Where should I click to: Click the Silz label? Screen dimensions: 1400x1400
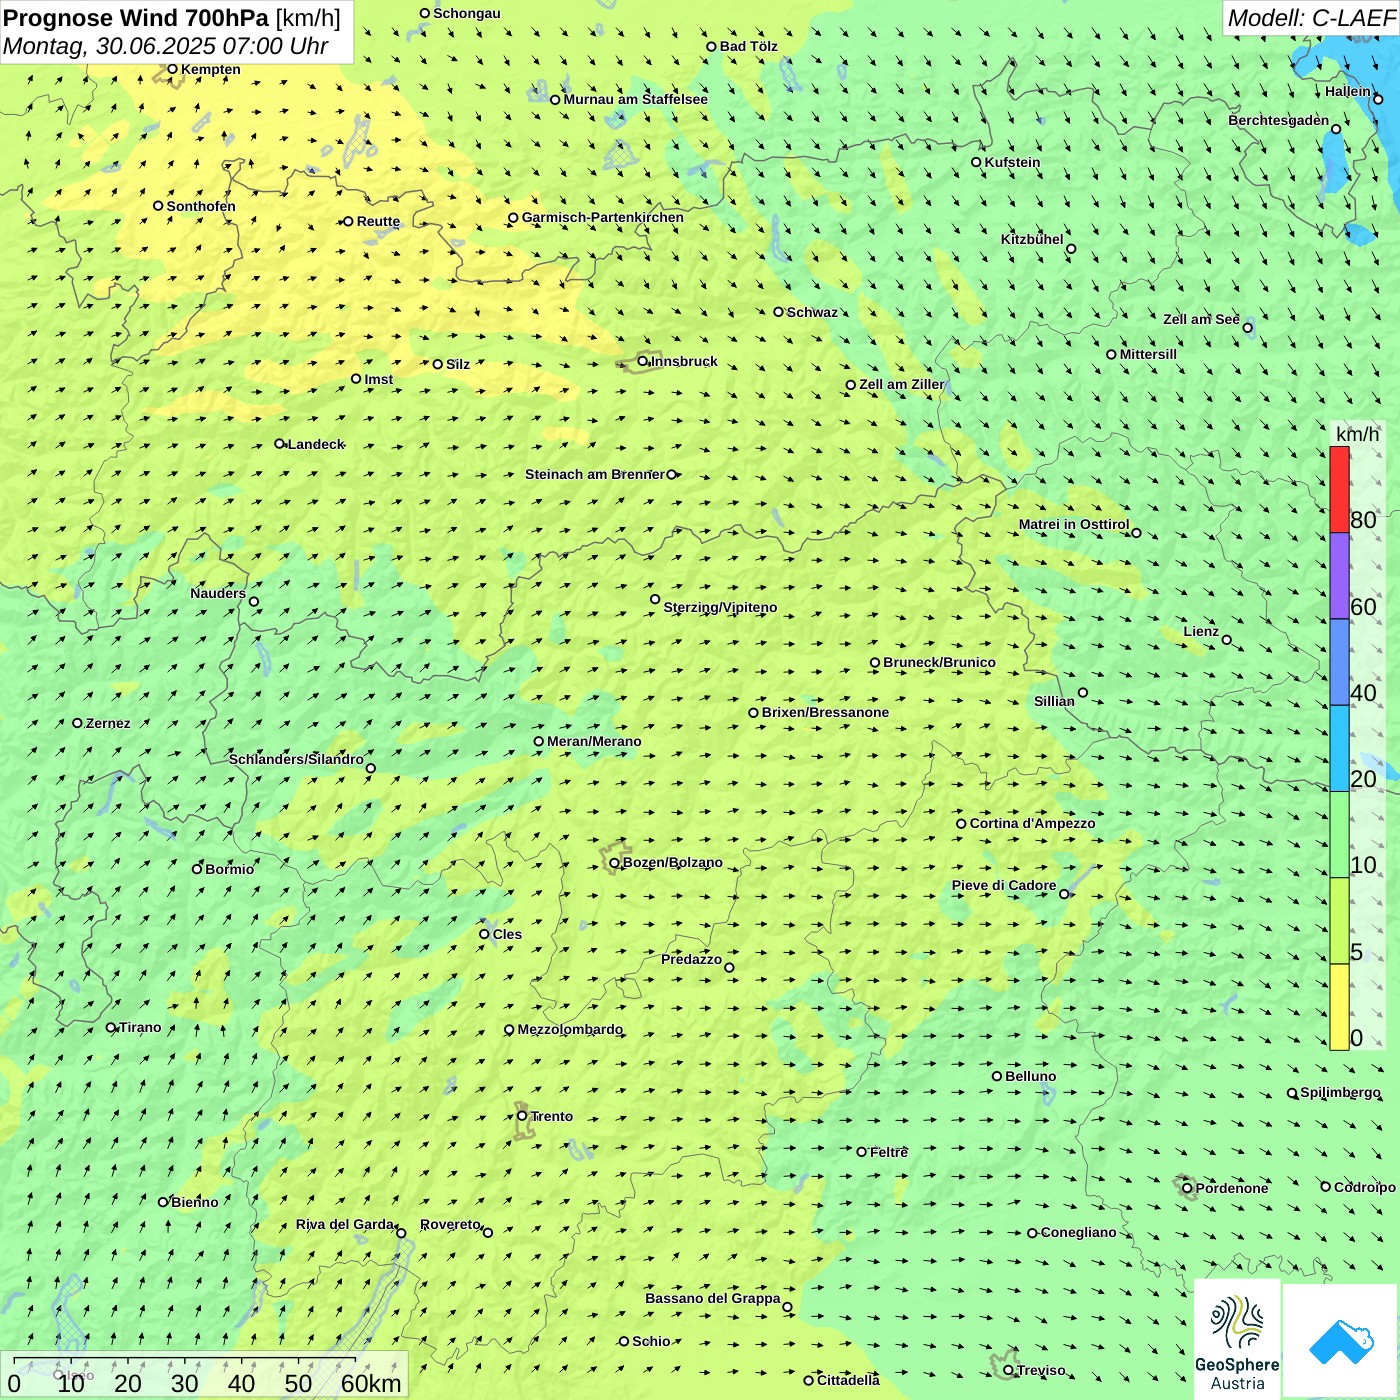point(458,364)
